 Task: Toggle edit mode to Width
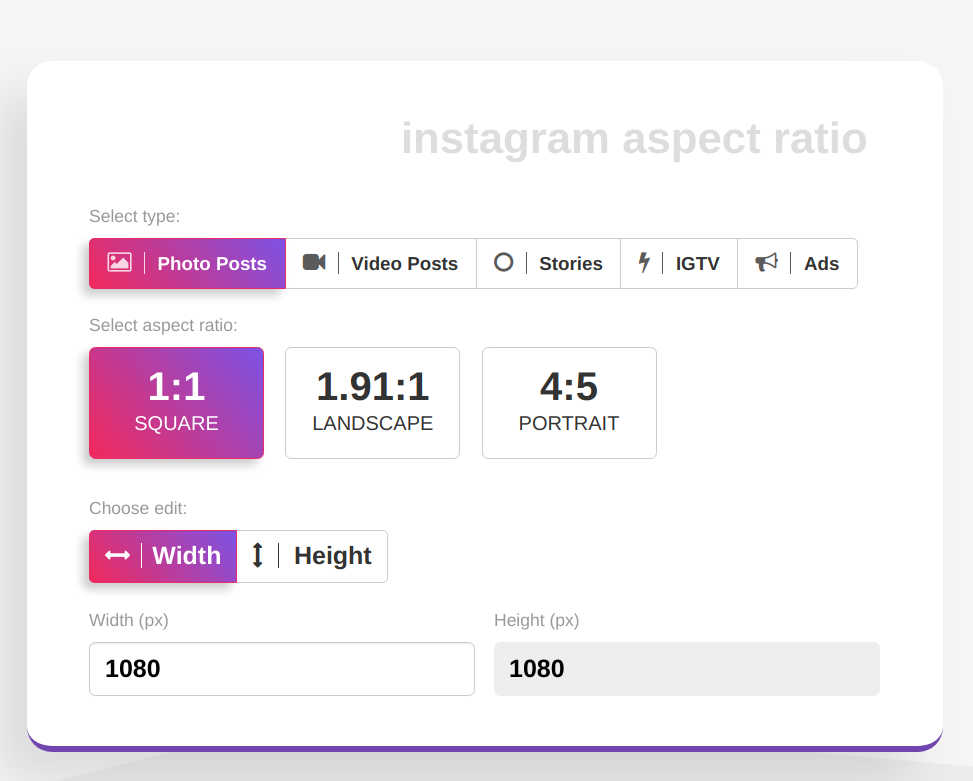[x=163, y=556]
